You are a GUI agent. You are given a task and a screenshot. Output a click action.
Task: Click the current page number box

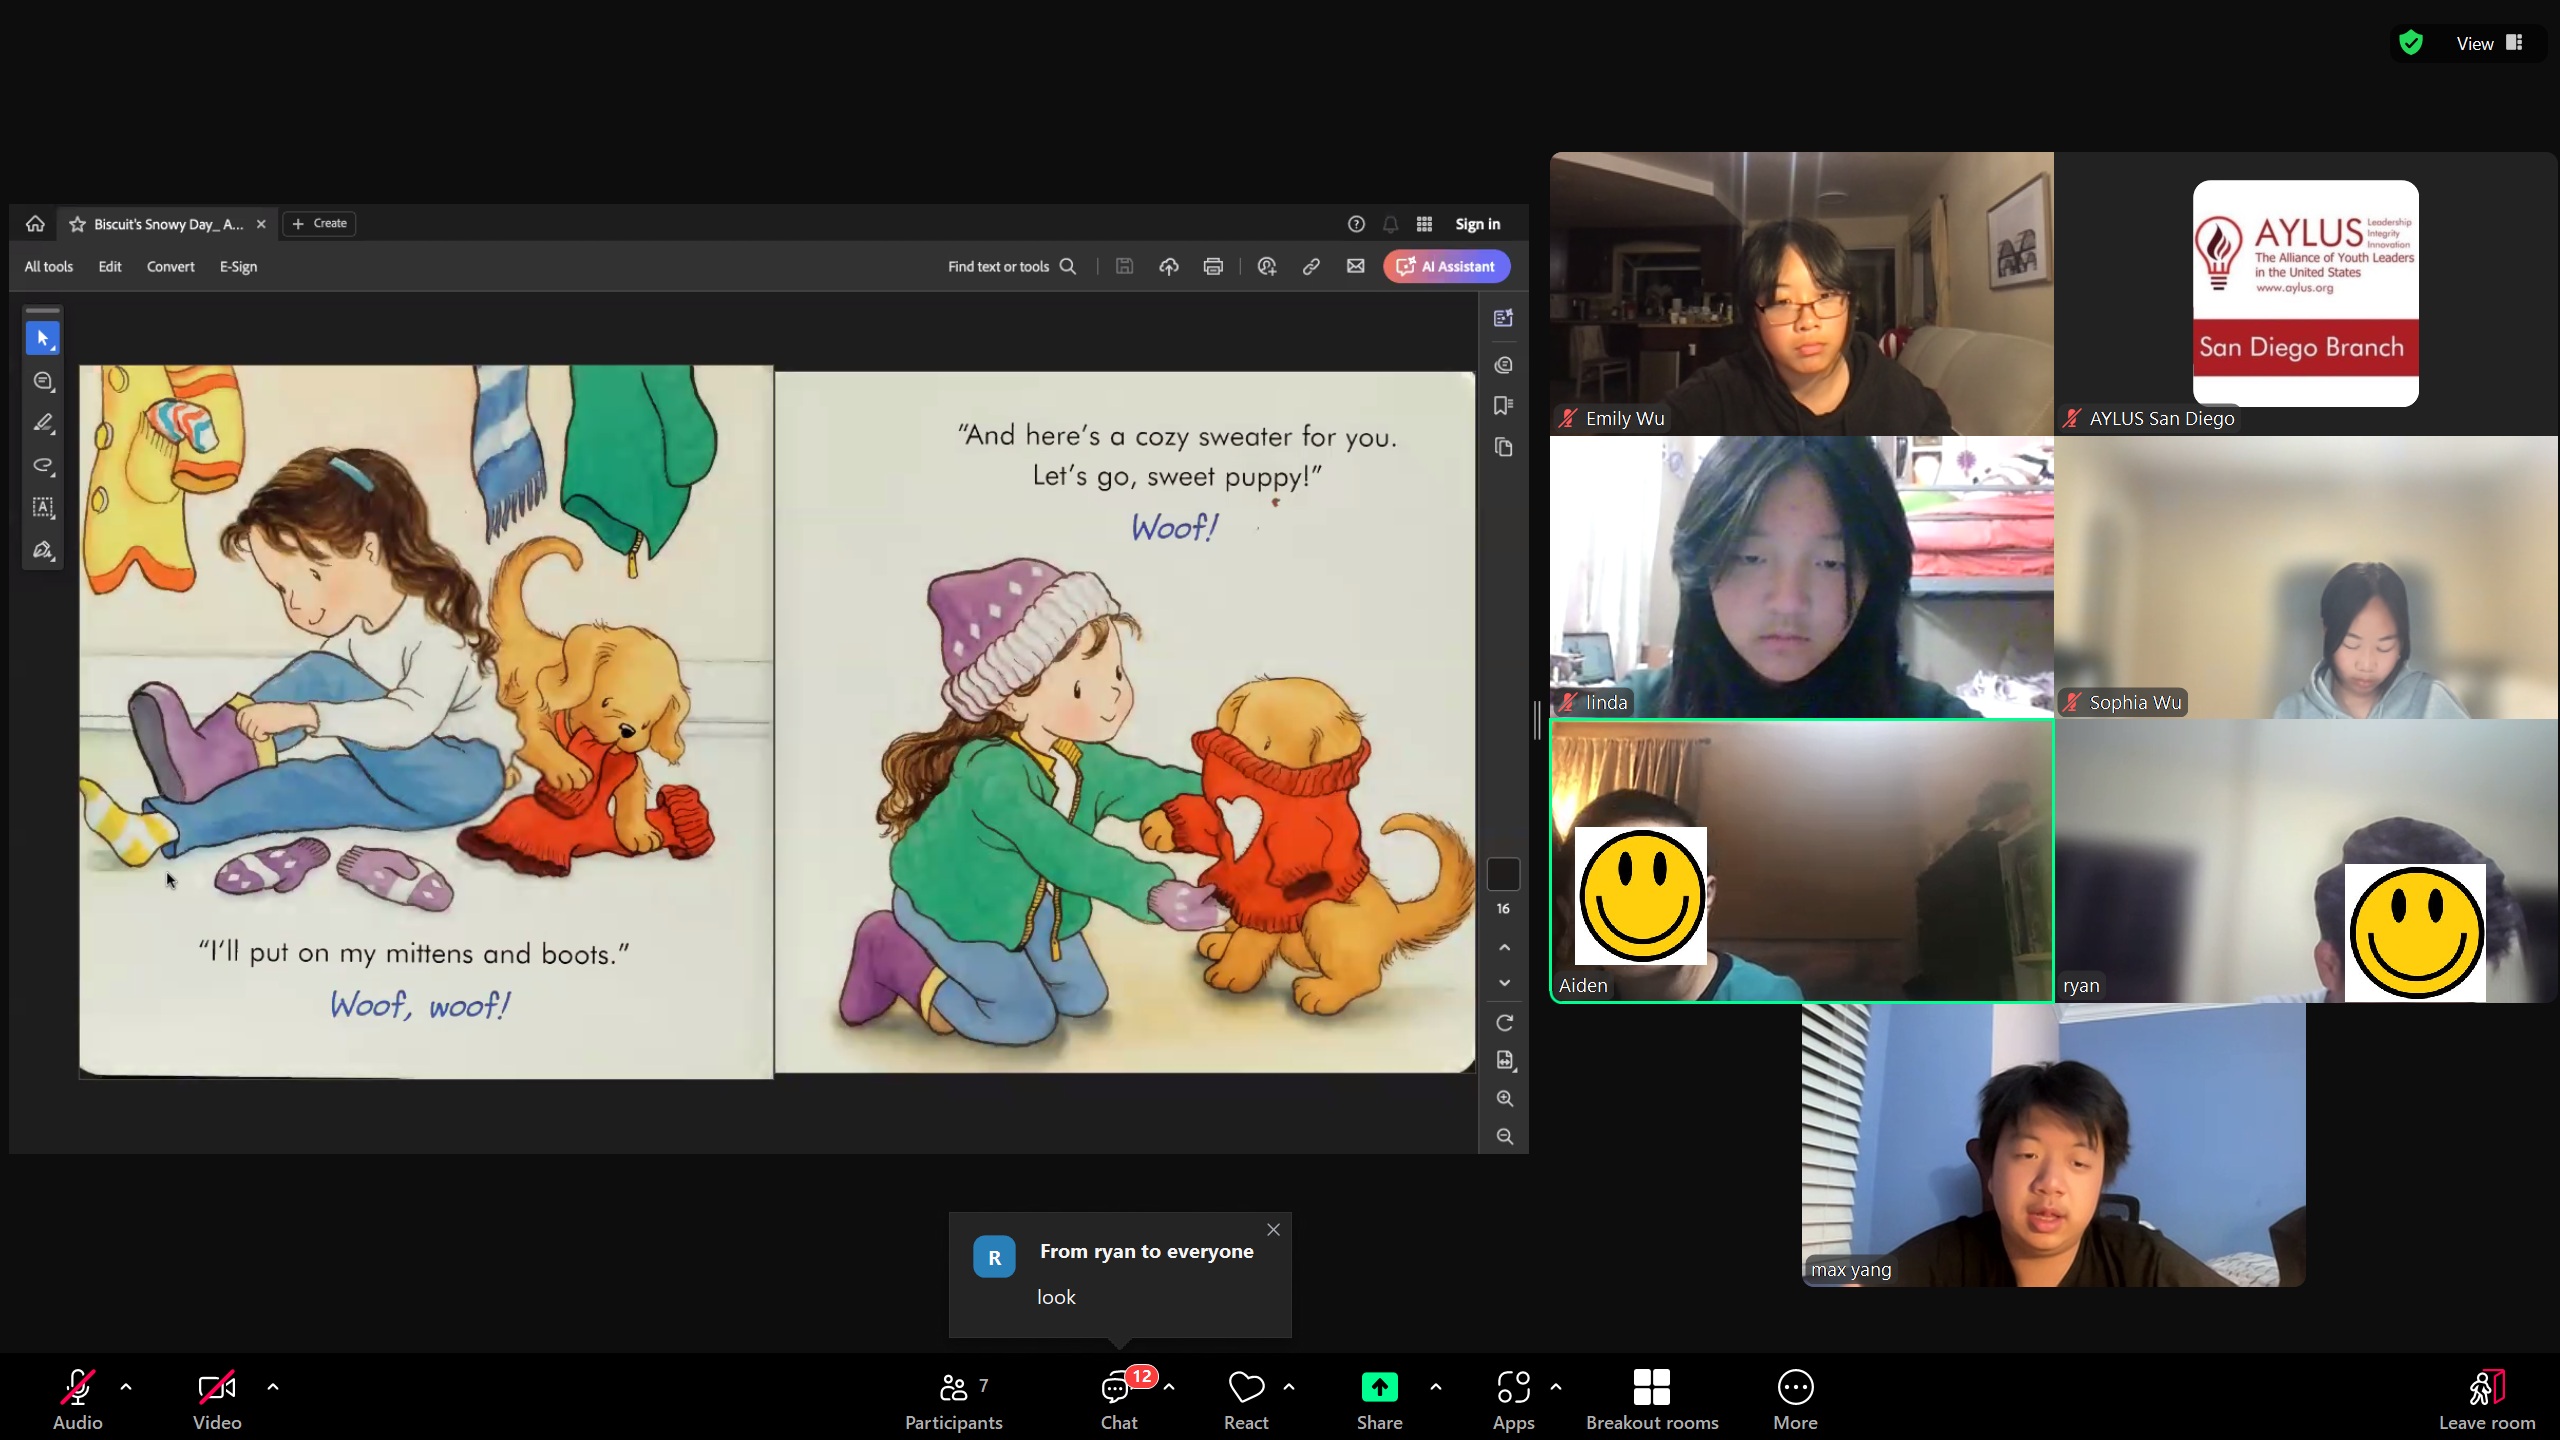[x=1503, y=874]
